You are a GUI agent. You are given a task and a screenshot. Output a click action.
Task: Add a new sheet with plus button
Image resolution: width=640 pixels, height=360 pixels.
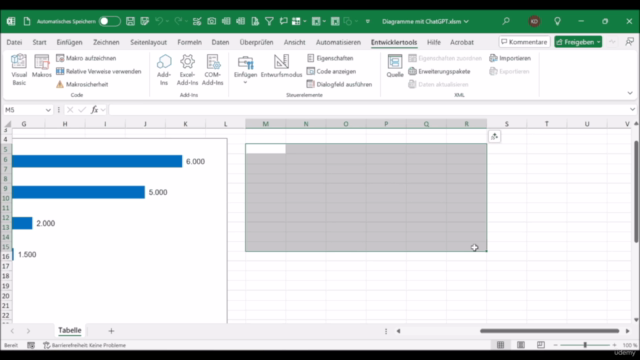click(111, 331)
